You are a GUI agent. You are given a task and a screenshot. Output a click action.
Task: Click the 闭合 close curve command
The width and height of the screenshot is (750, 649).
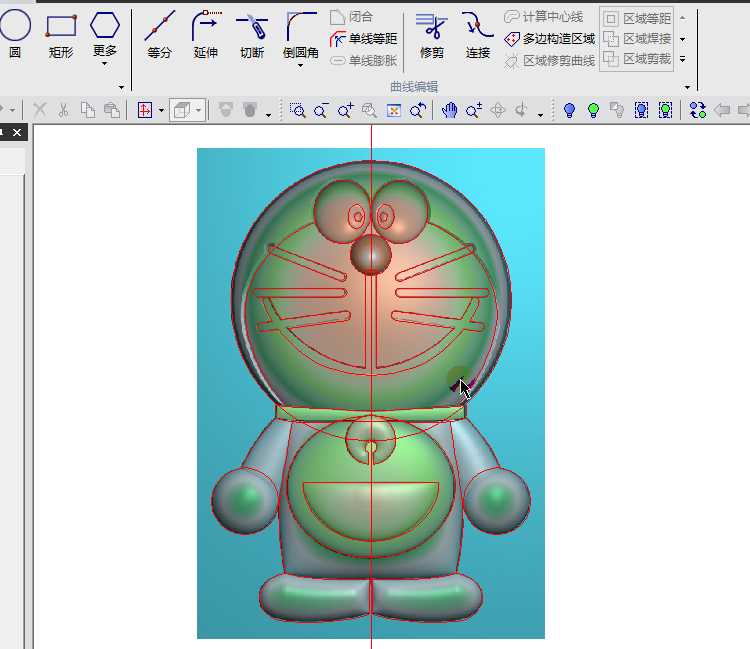(x=352, y=17)
